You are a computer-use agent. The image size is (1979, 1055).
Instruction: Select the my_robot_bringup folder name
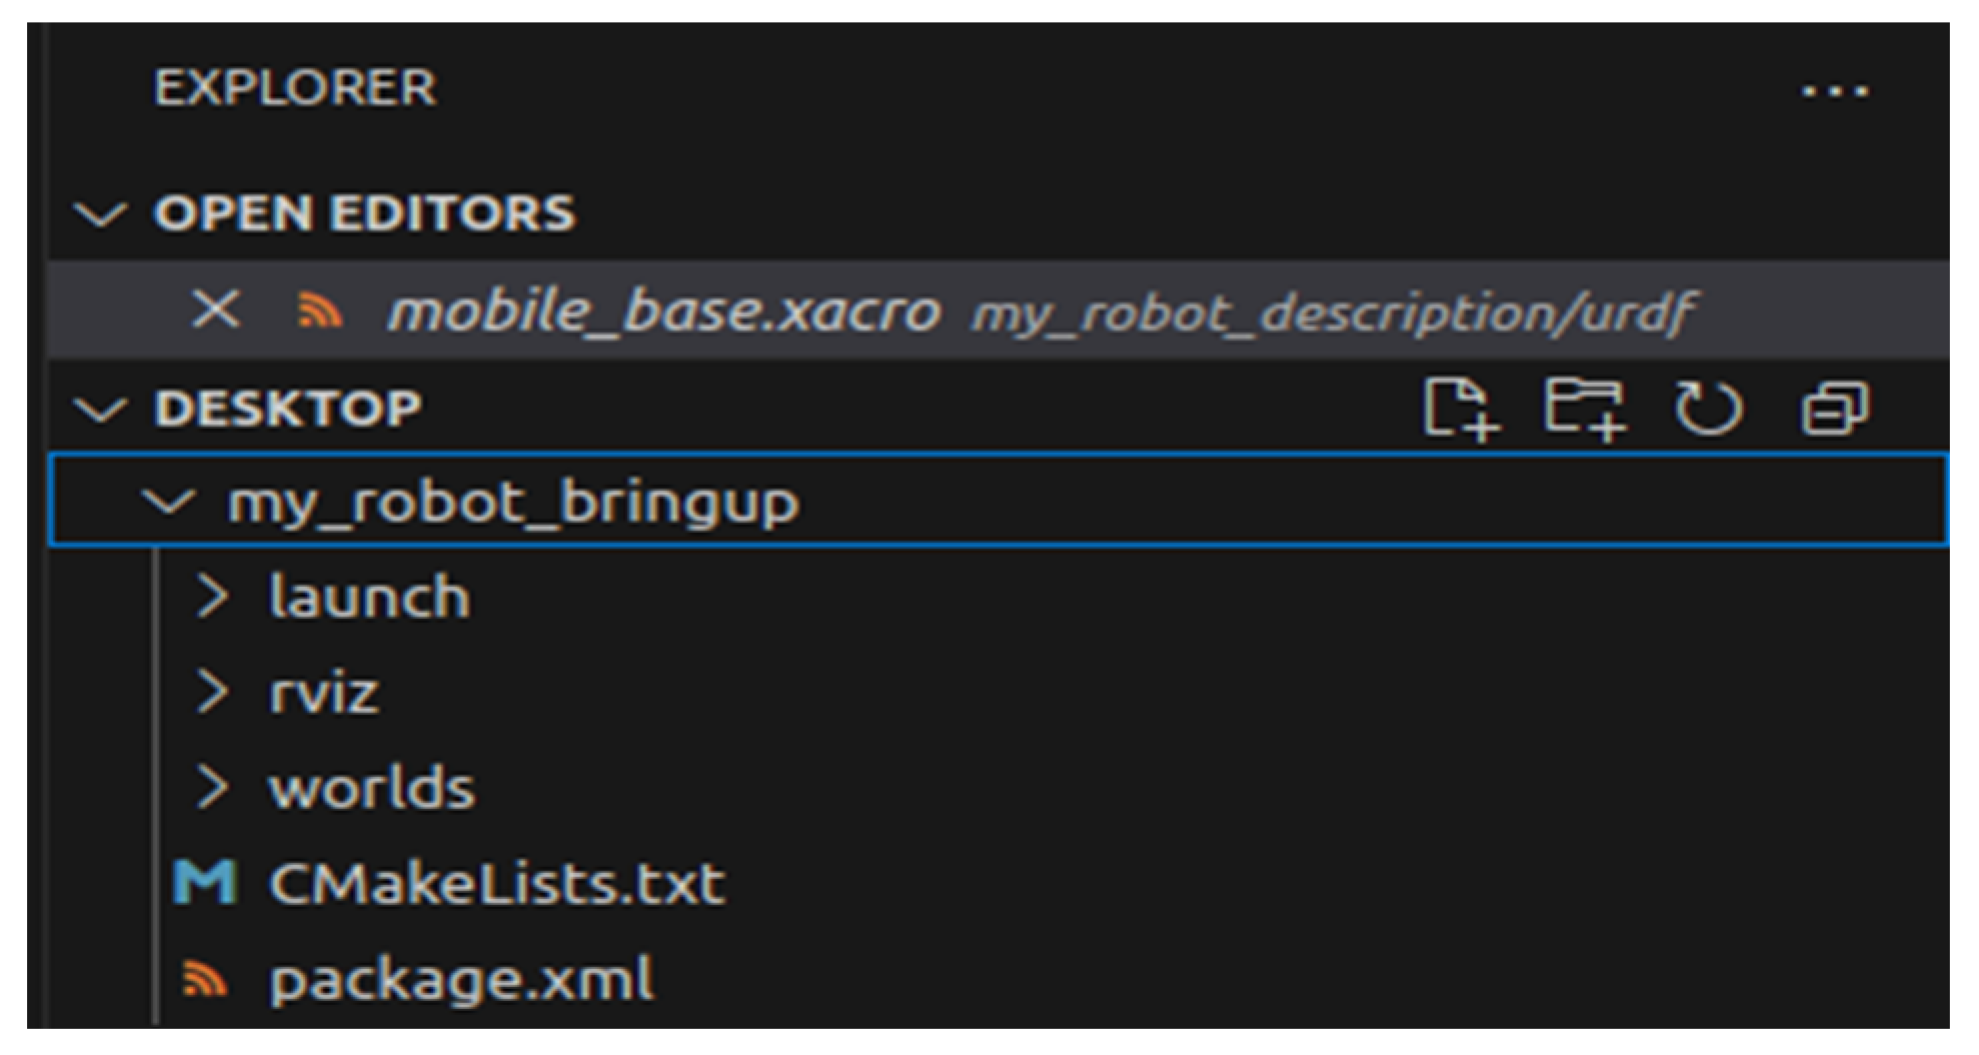click(x=513, y=501)
